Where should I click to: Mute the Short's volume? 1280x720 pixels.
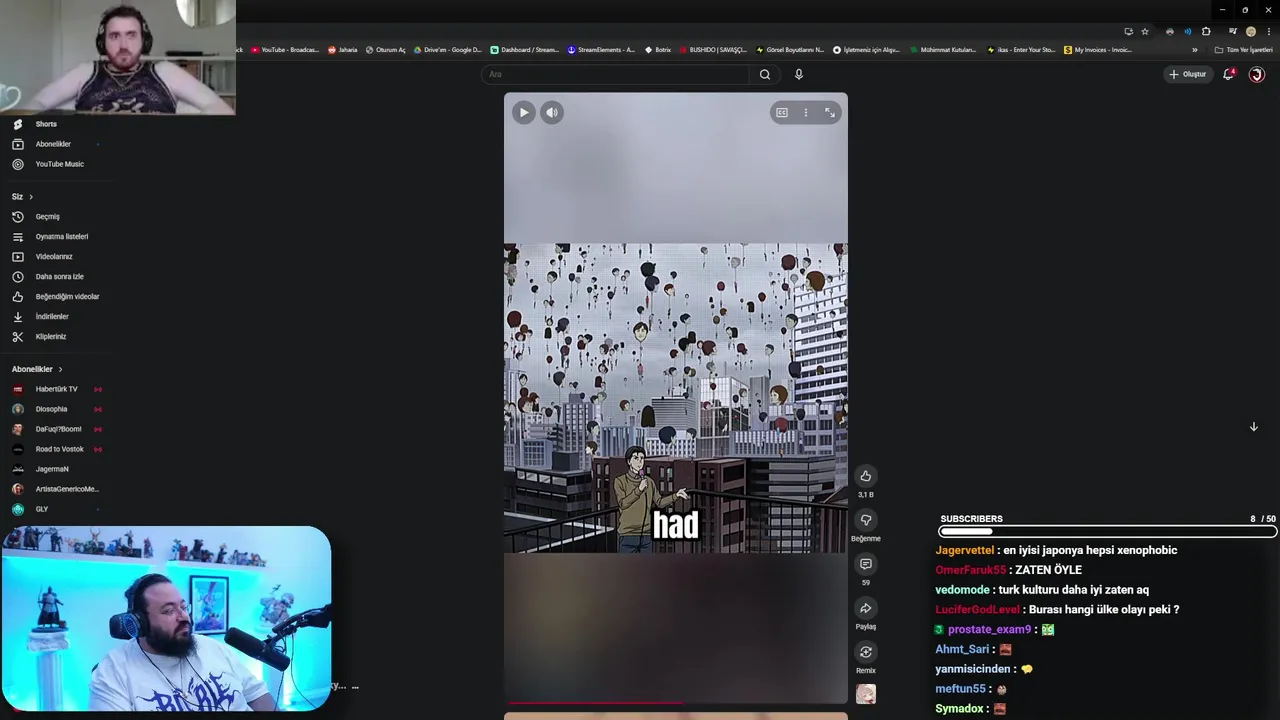(x=552, y=113)
